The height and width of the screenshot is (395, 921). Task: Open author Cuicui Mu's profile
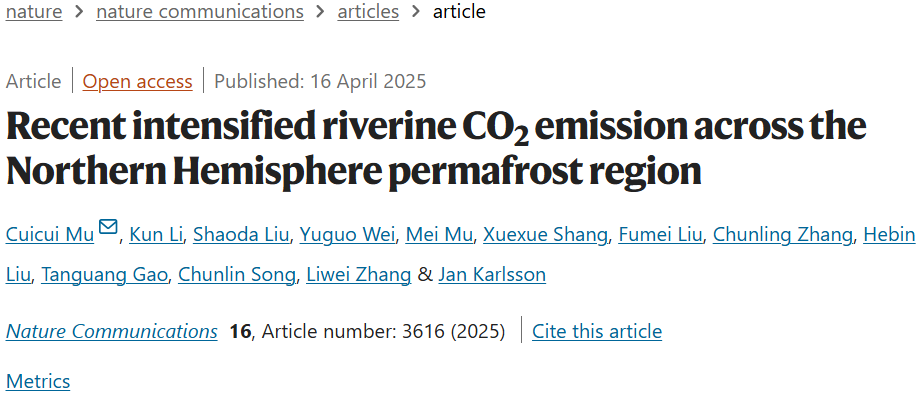[50, 235]
